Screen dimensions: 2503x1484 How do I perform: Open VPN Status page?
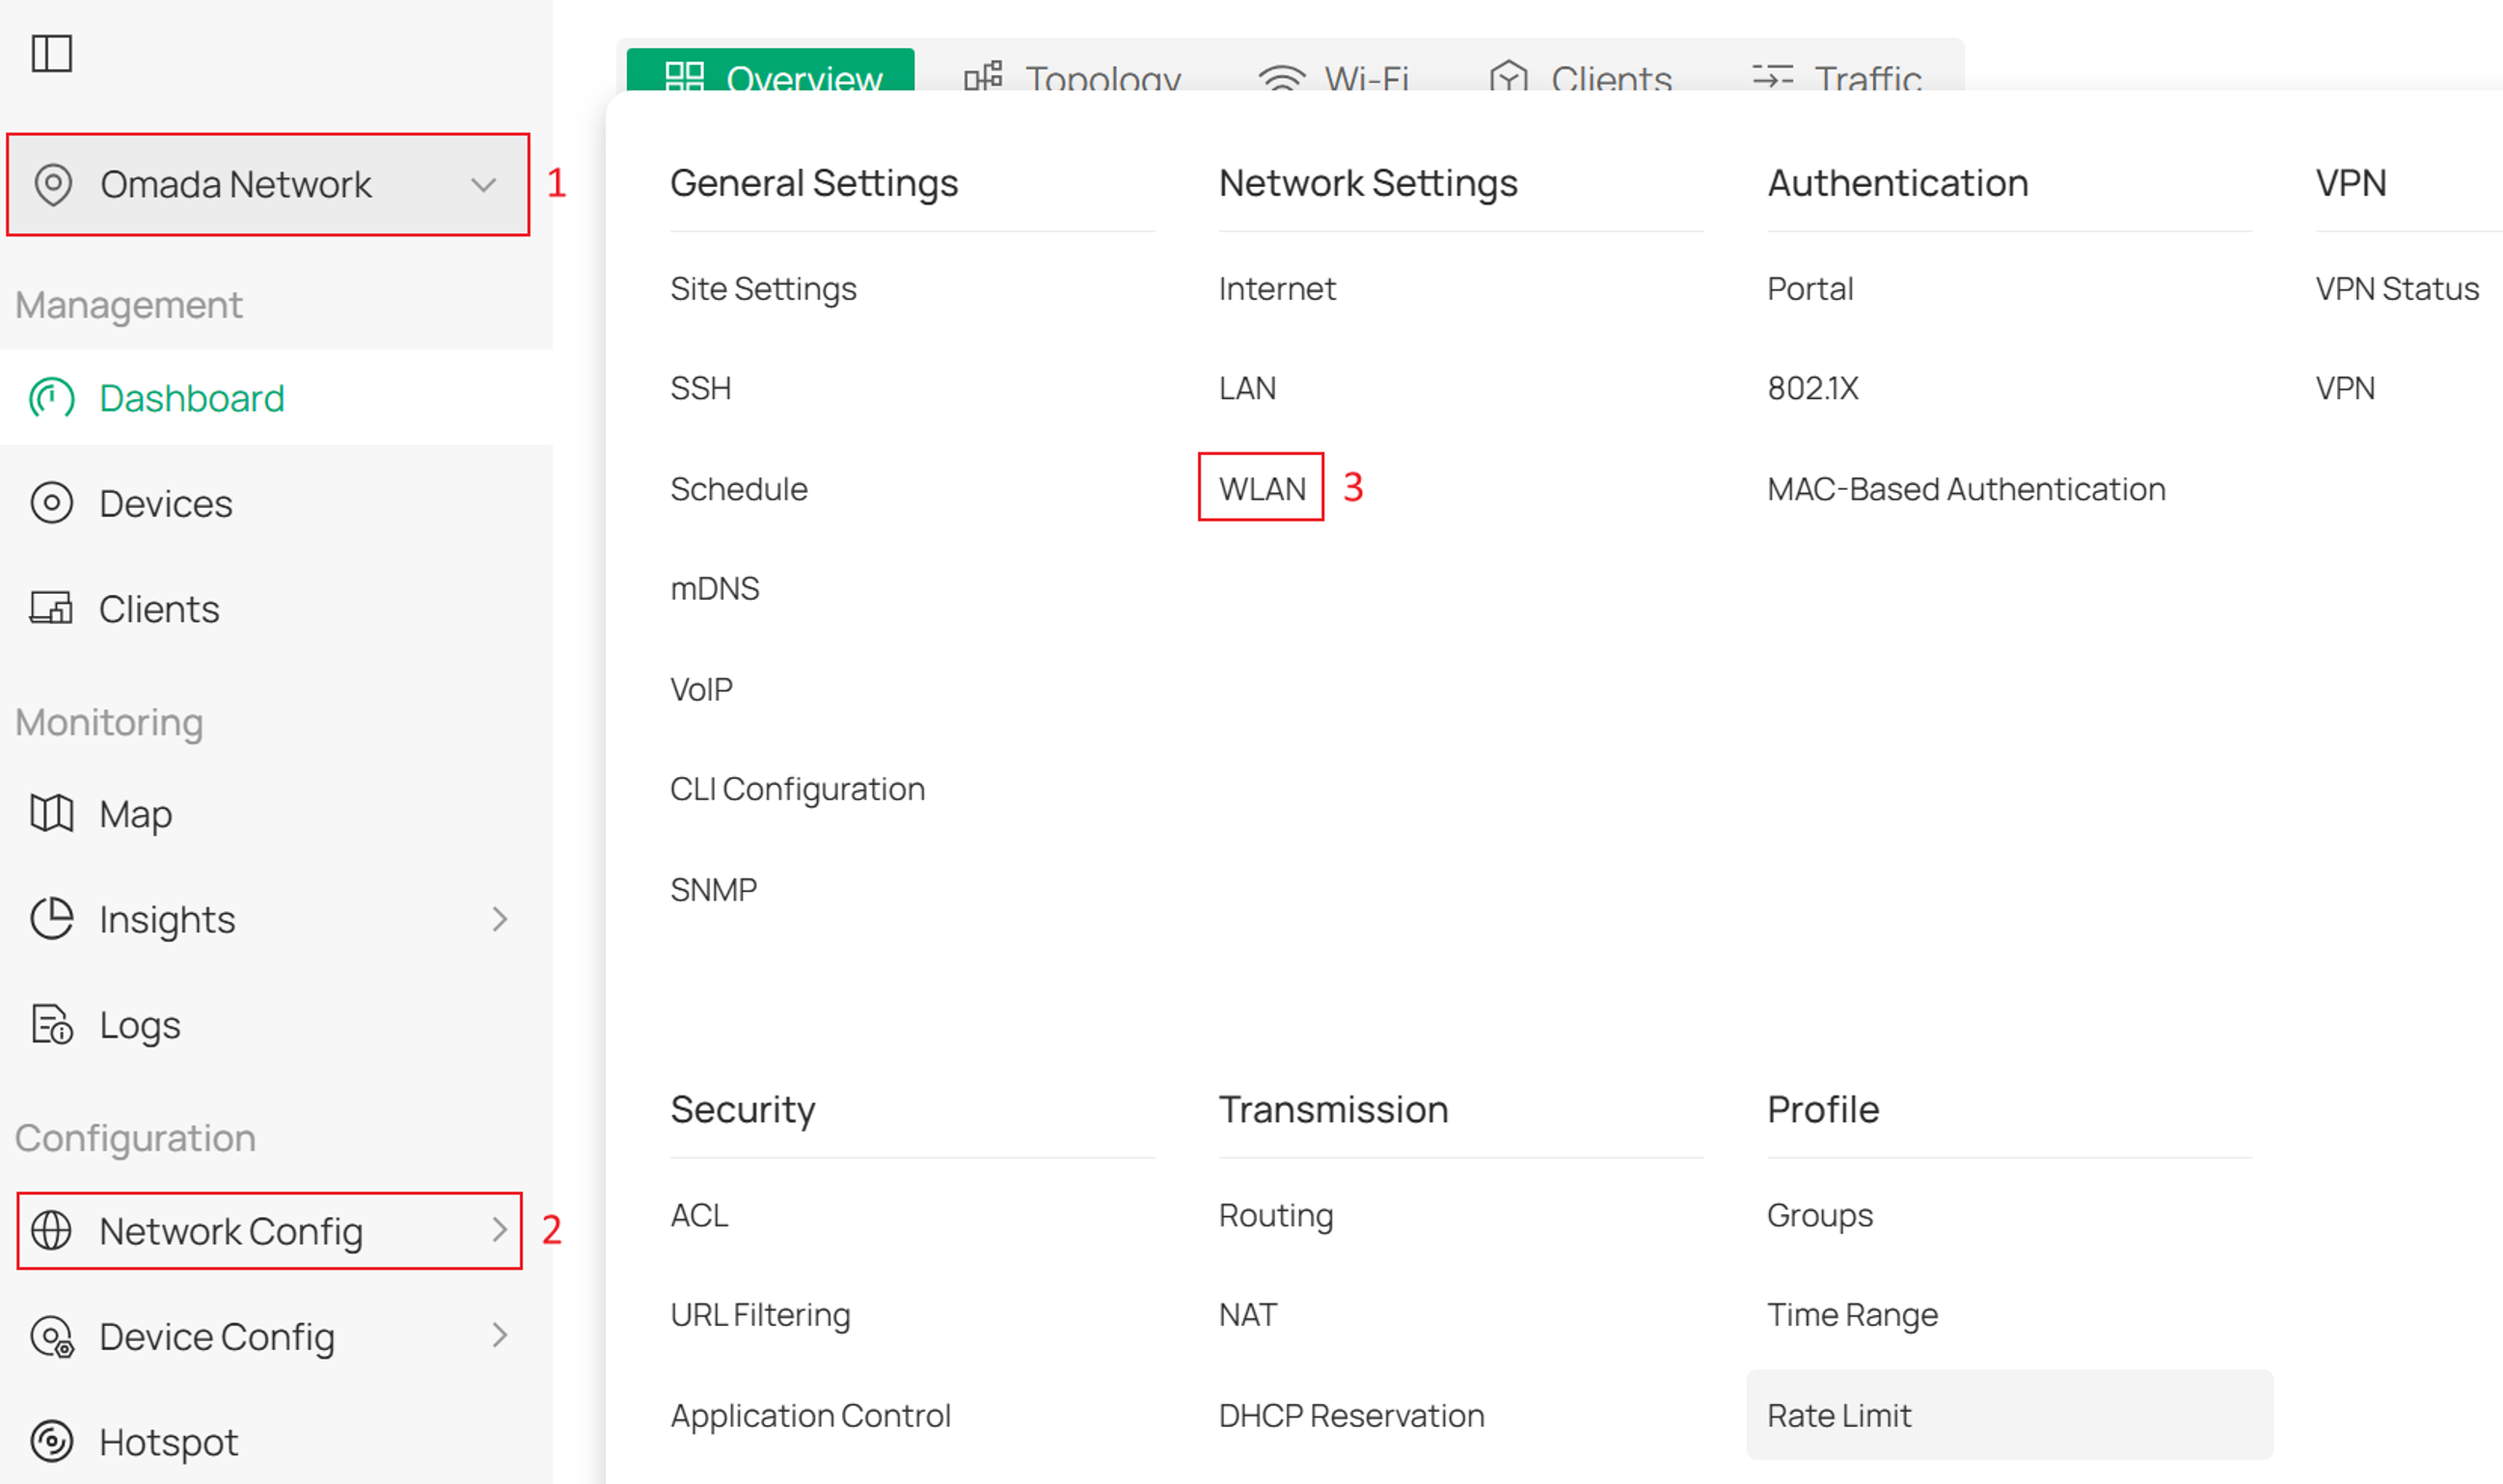coord(2397,289)
